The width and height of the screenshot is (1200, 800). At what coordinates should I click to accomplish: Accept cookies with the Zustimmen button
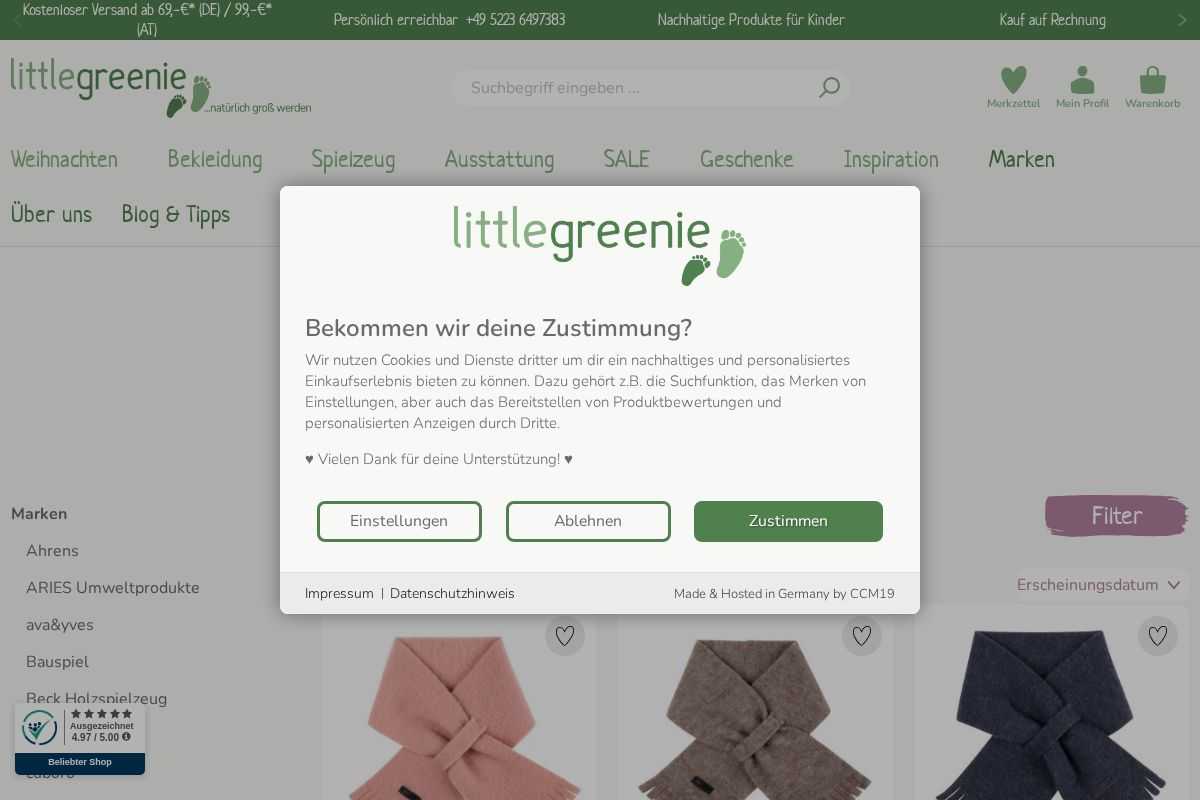(788, 521)
